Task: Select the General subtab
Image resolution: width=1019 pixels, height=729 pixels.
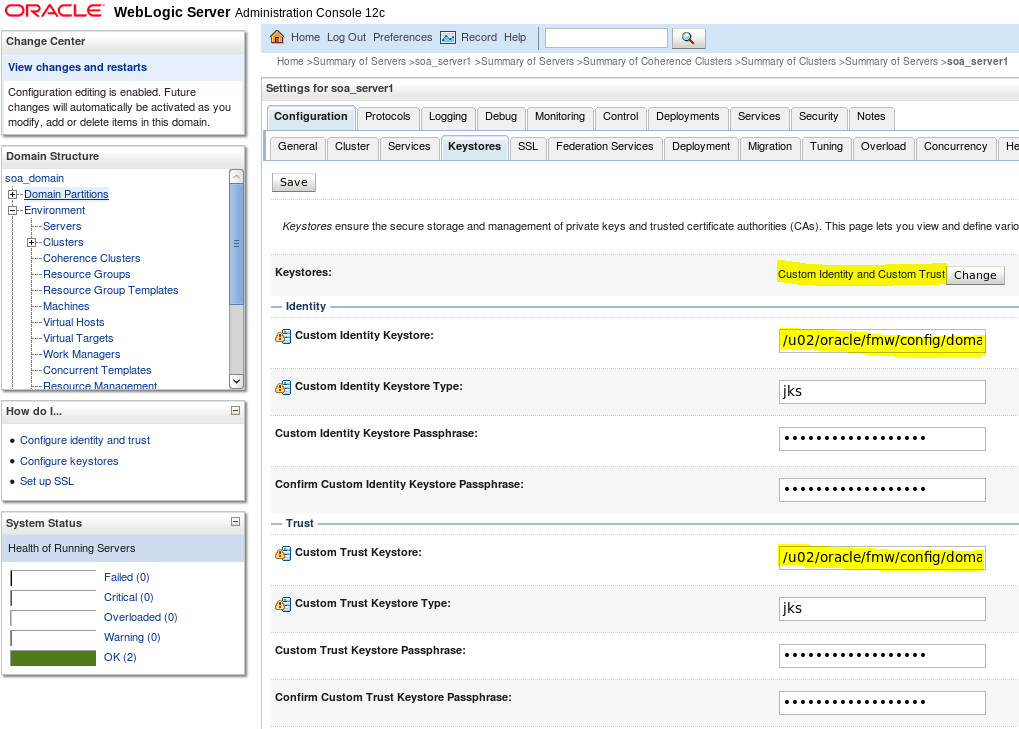Action: 297,147
